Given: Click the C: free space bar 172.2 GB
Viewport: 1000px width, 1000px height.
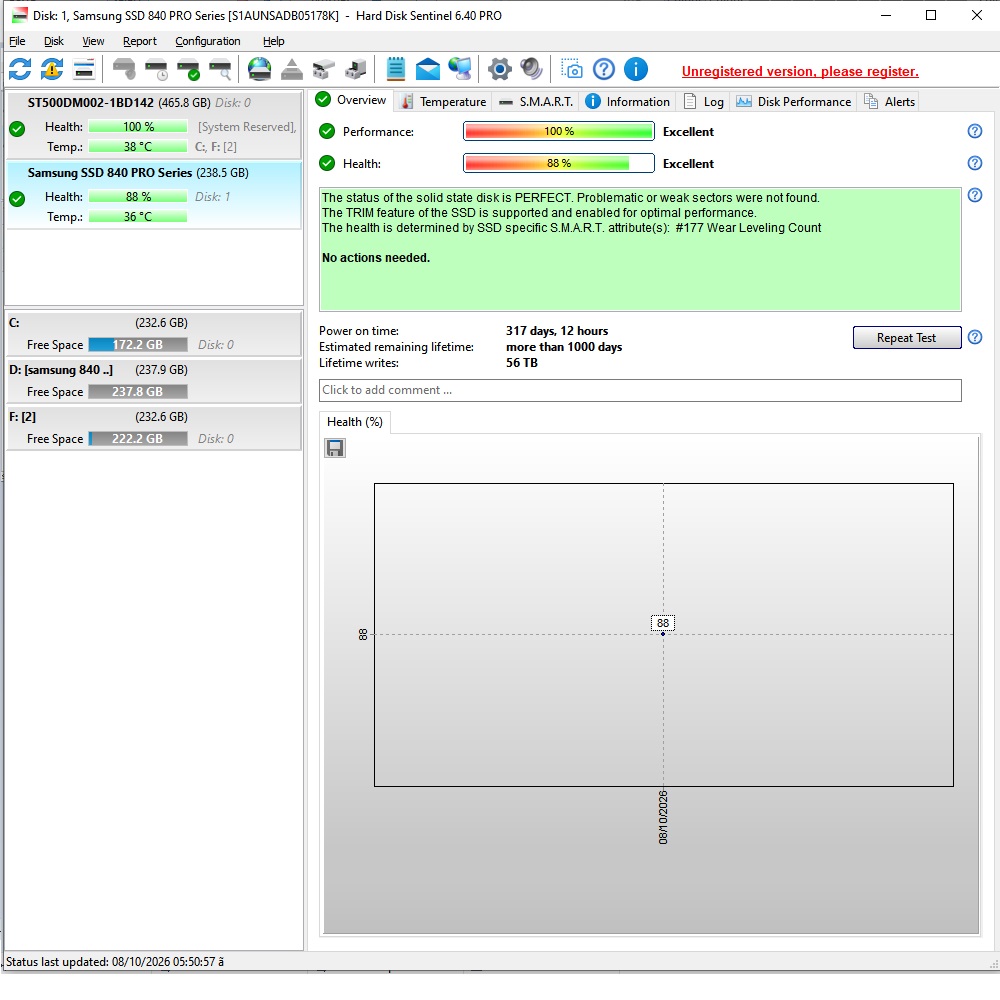Looking at the screenshot, I should [138, 345].
